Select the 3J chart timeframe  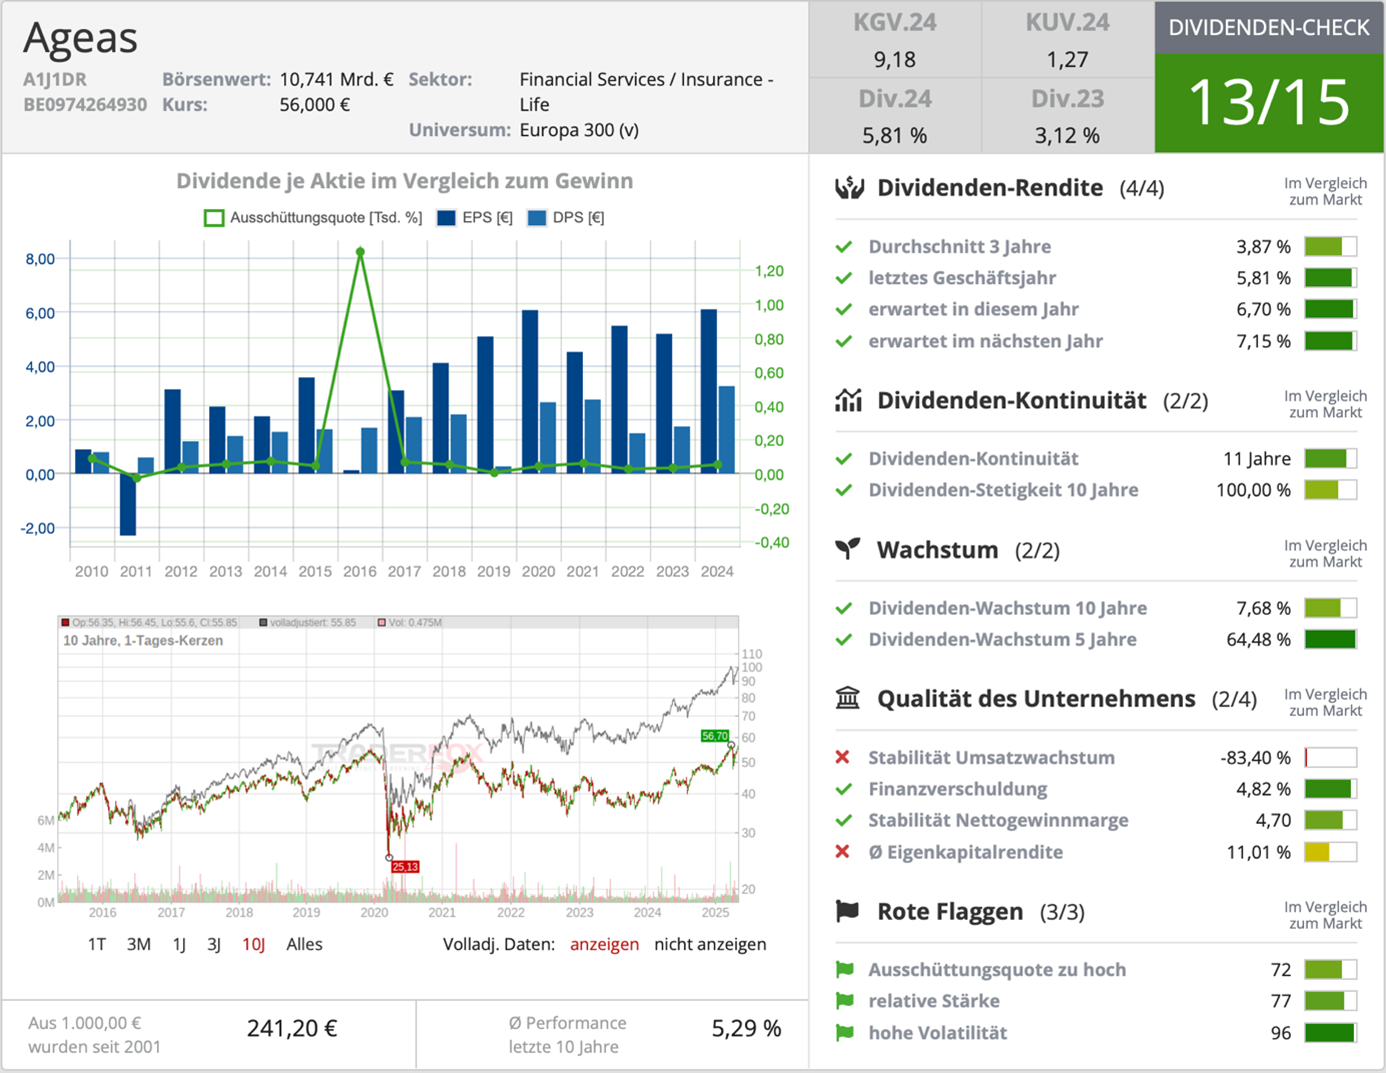tap(214, 944)
